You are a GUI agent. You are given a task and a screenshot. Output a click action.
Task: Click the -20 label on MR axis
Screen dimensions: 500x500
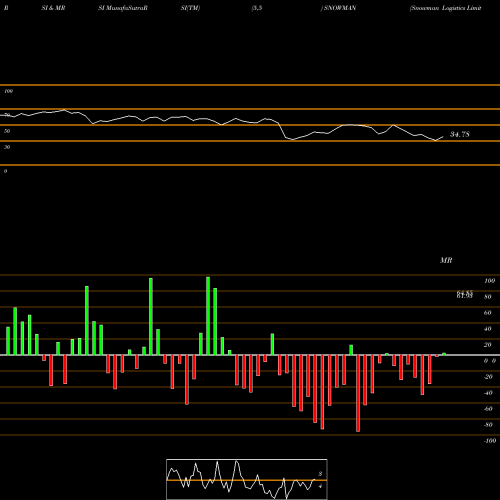488,377
